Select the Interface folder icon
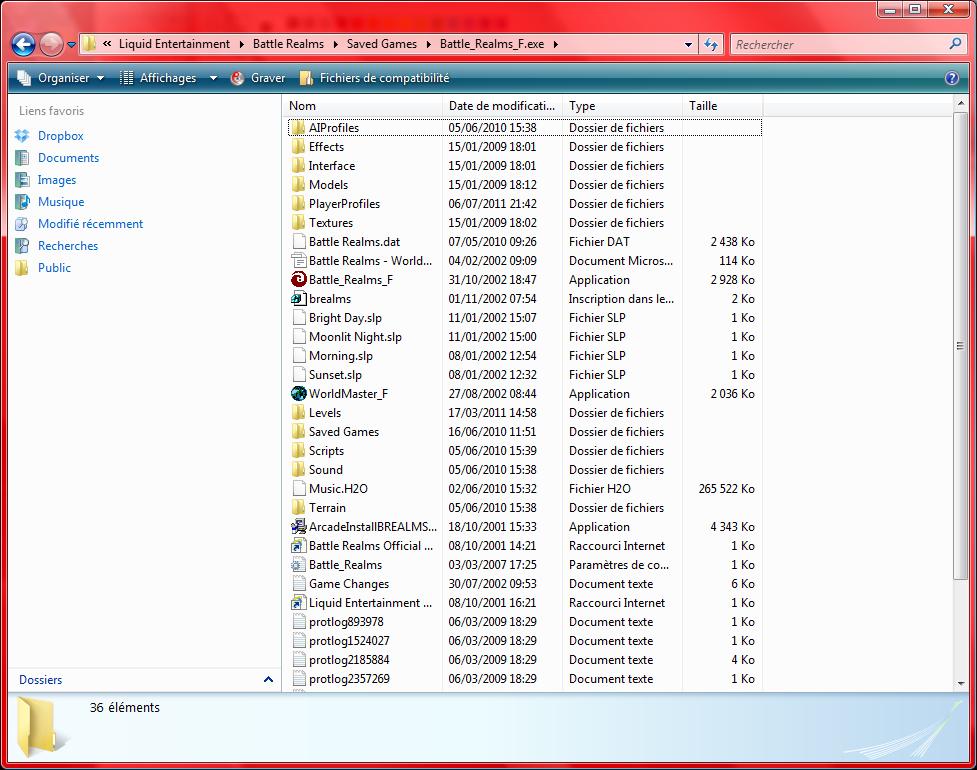The image size is (977, 770). pyautogui.click(x=298, y=166)
